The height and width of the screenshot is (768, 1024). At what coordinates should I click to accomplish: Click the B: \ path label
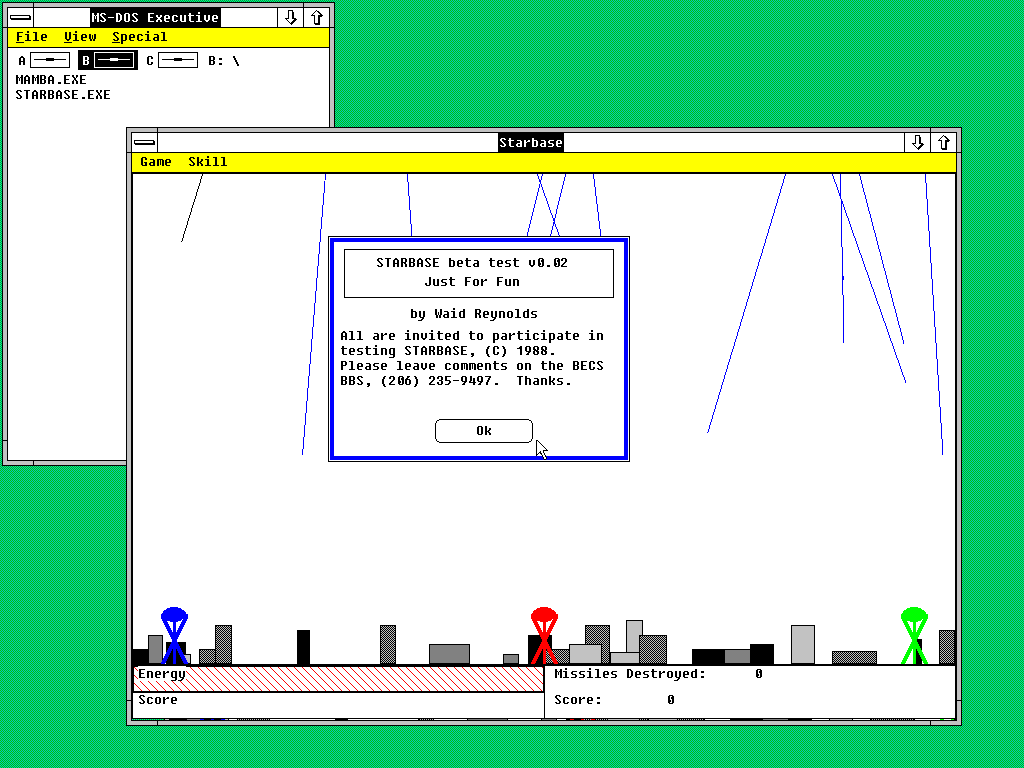tap(224, 61)
